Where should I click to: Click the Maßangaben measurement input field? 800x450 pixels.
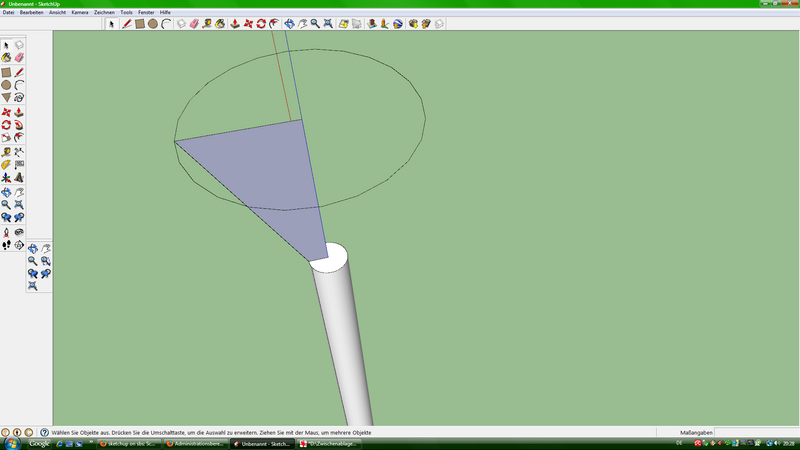tap(756, 433)
